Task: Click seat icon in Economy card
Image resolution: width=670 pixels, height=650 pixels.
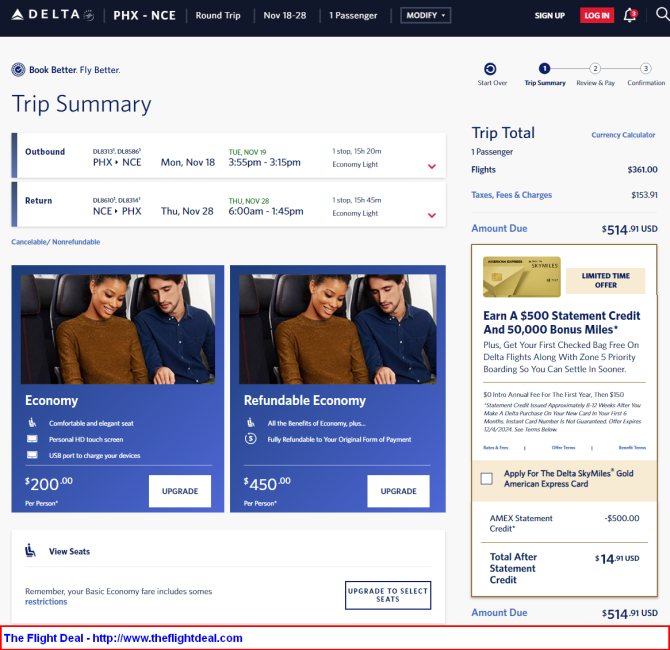Action: (x=32, y=423)
